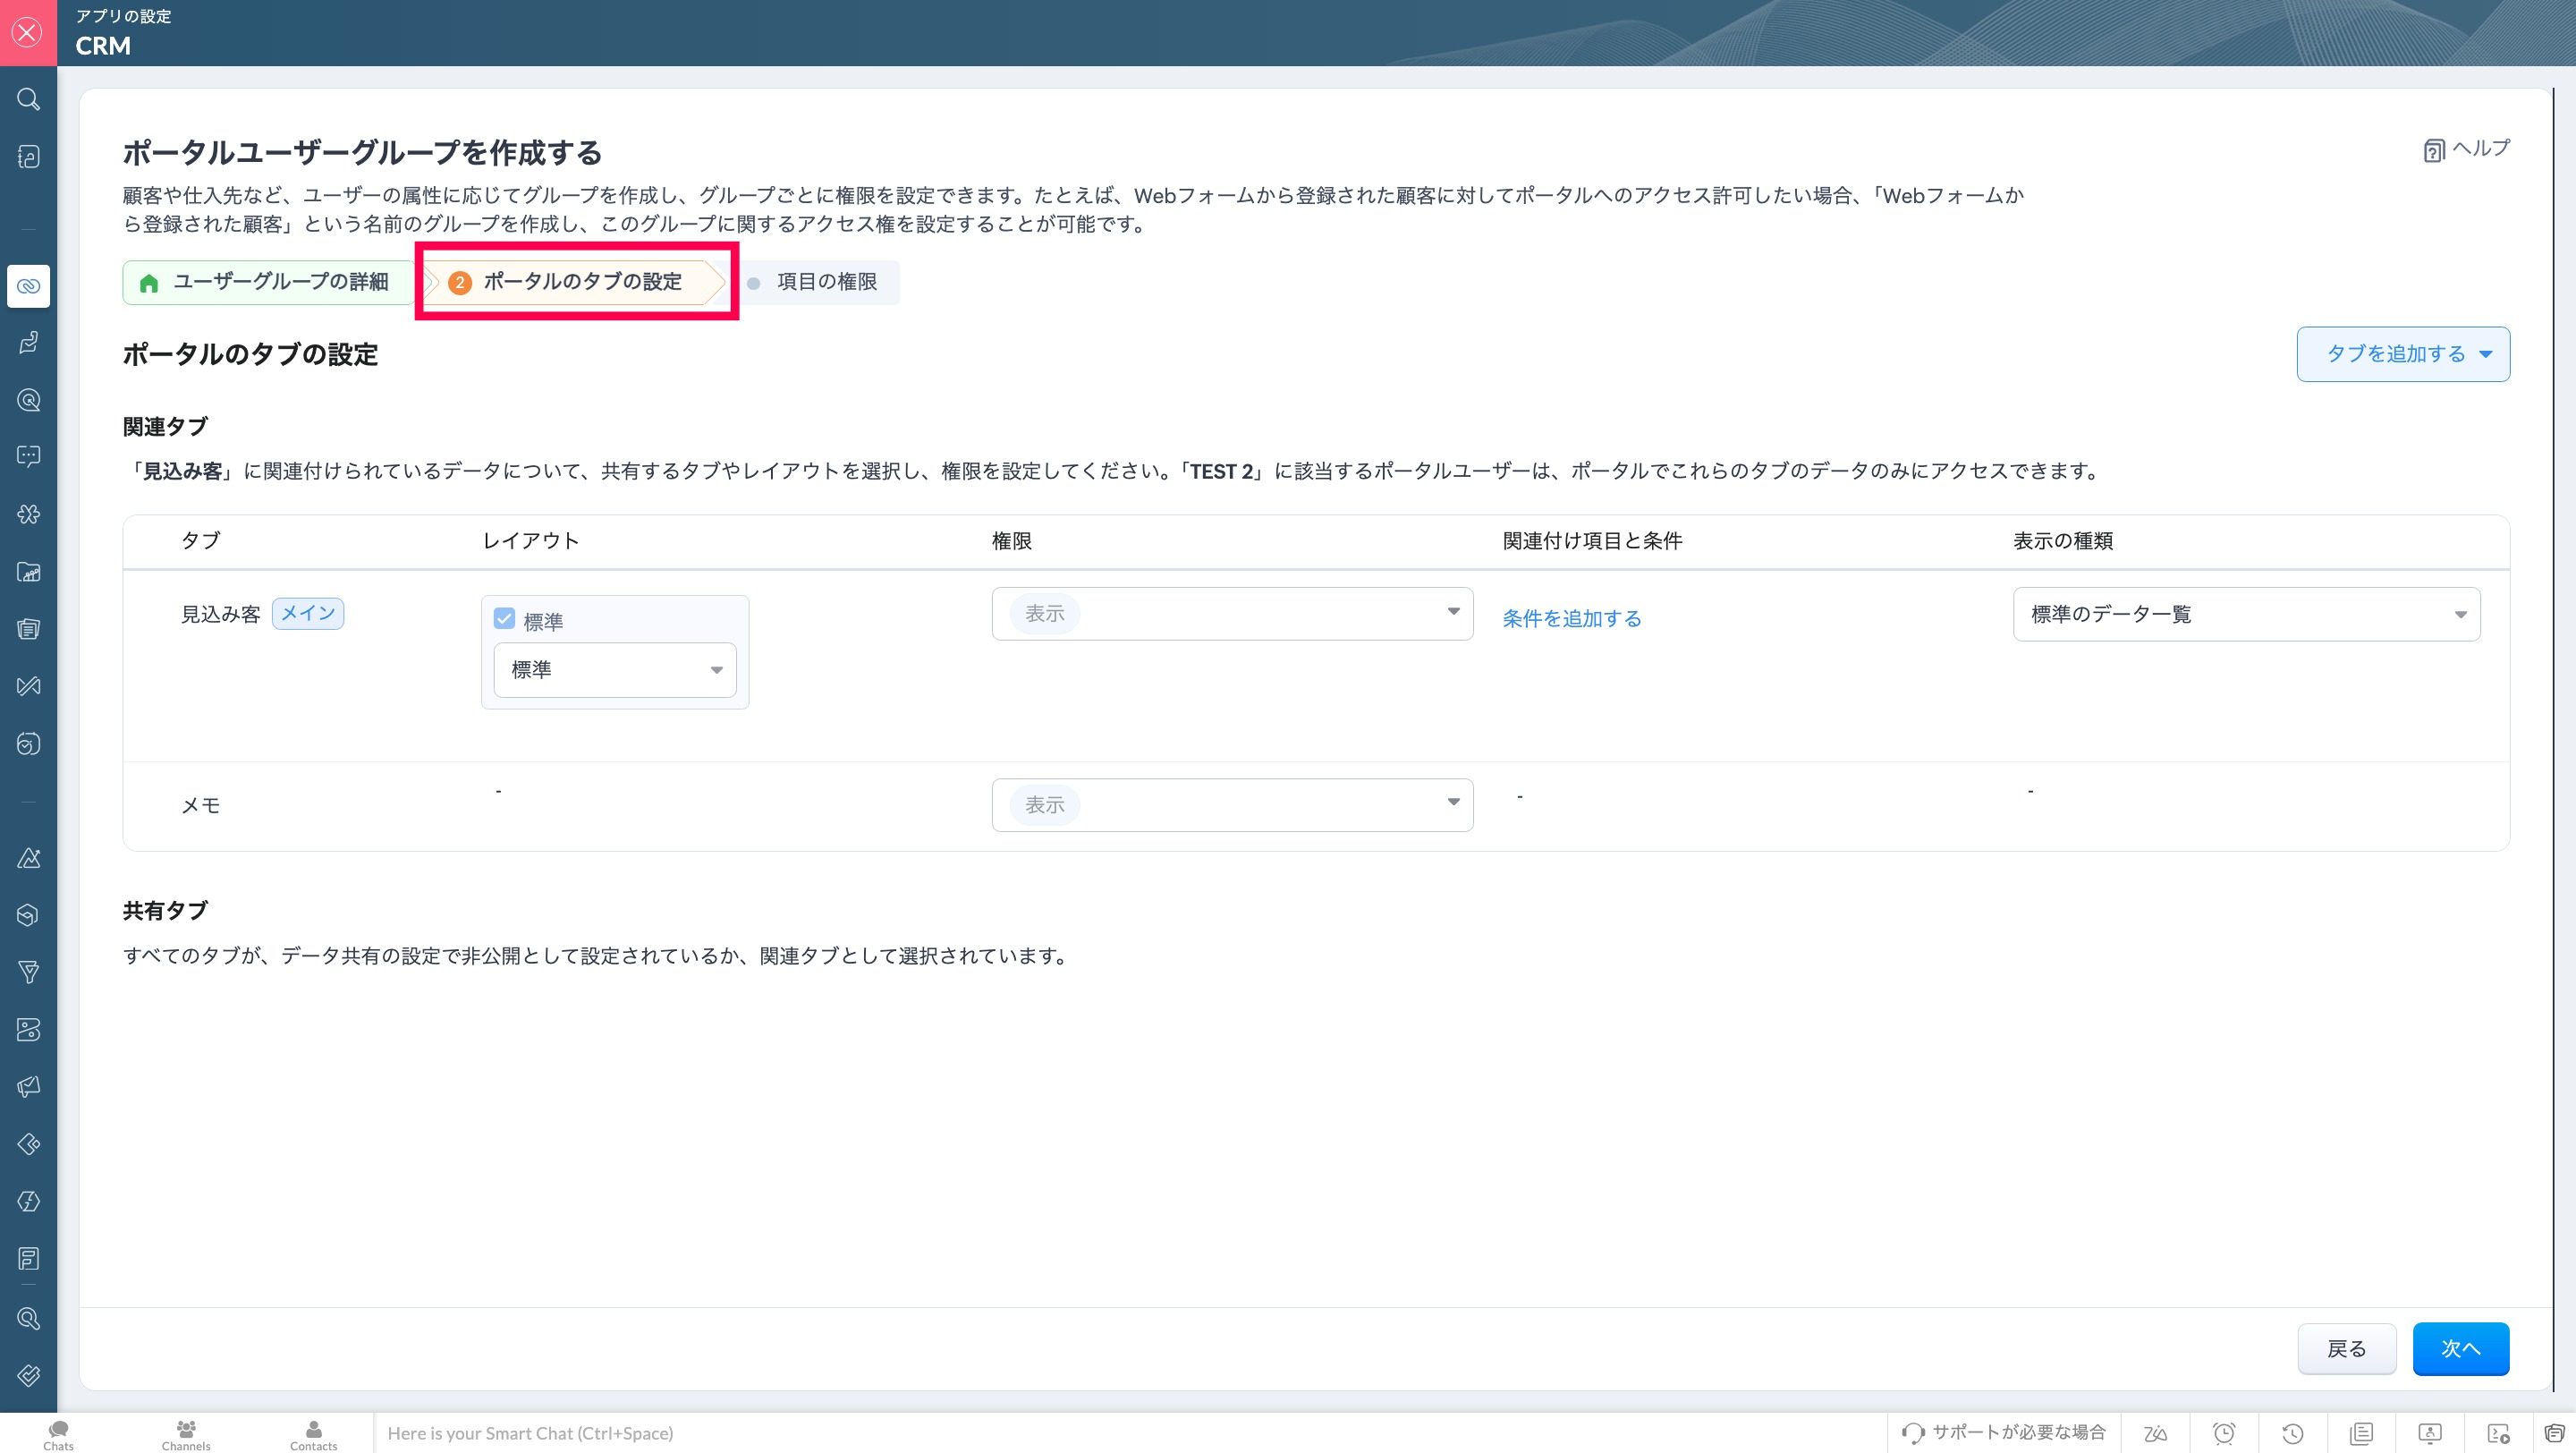Click the 条件を追加する link
Screen dimensions: 2576x1453
[1572, 618]
